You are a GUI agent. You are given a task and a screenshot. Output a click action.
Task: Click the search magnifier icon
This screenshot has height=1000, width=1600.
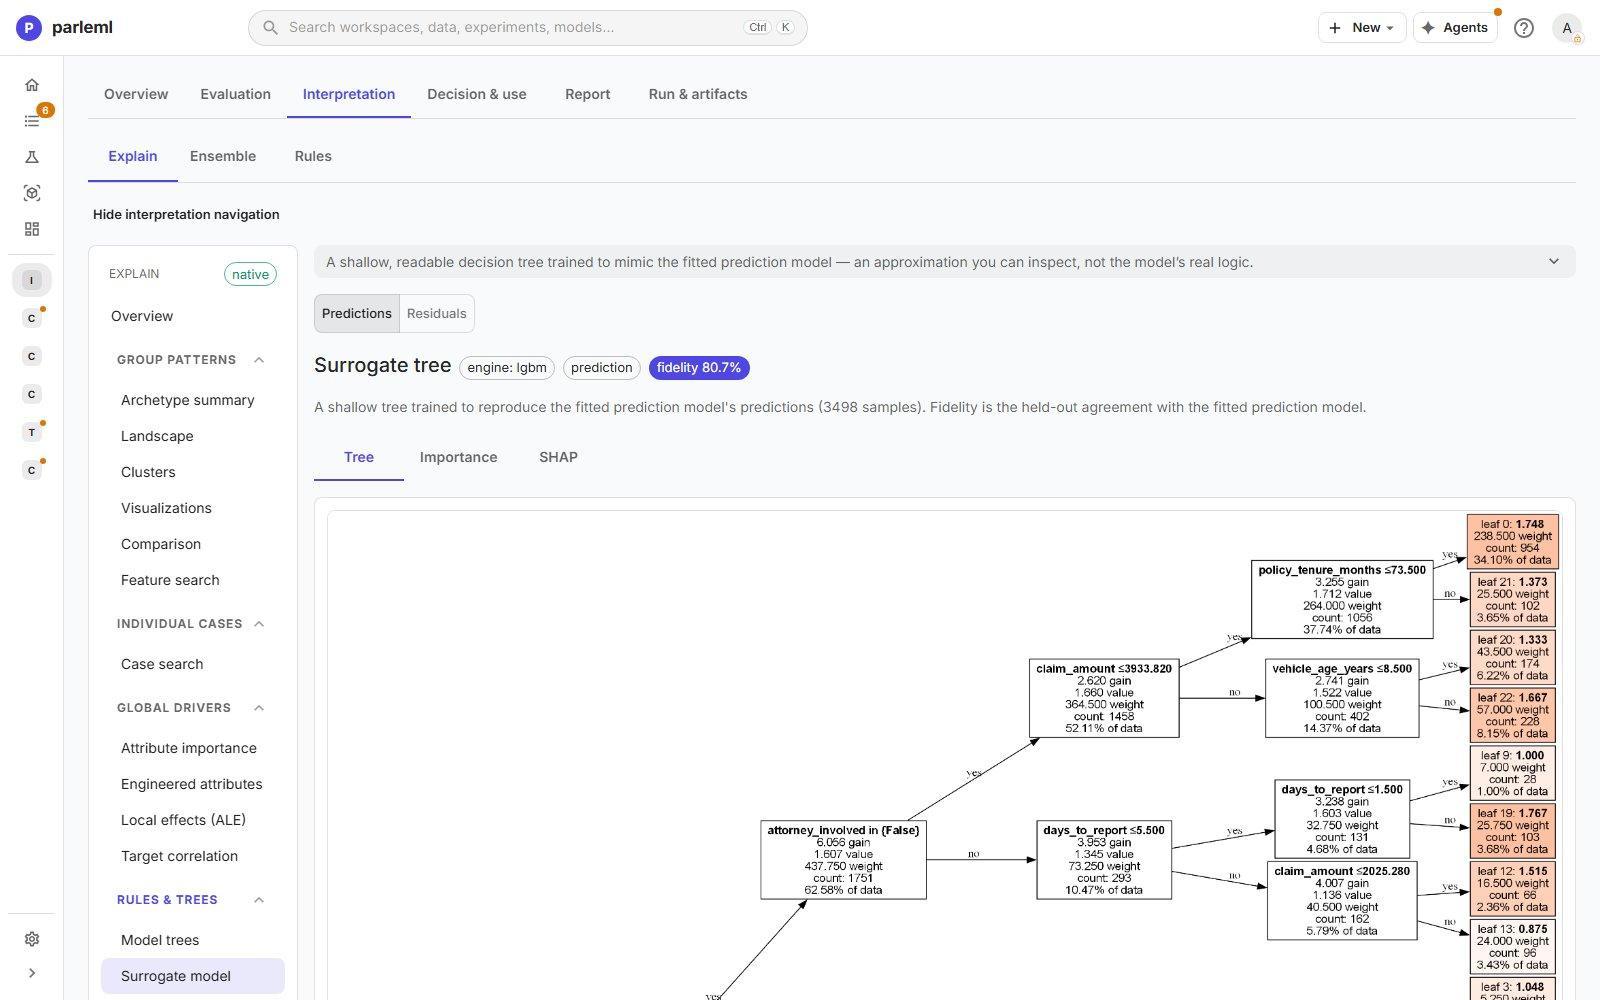click(x=270, y=28)
